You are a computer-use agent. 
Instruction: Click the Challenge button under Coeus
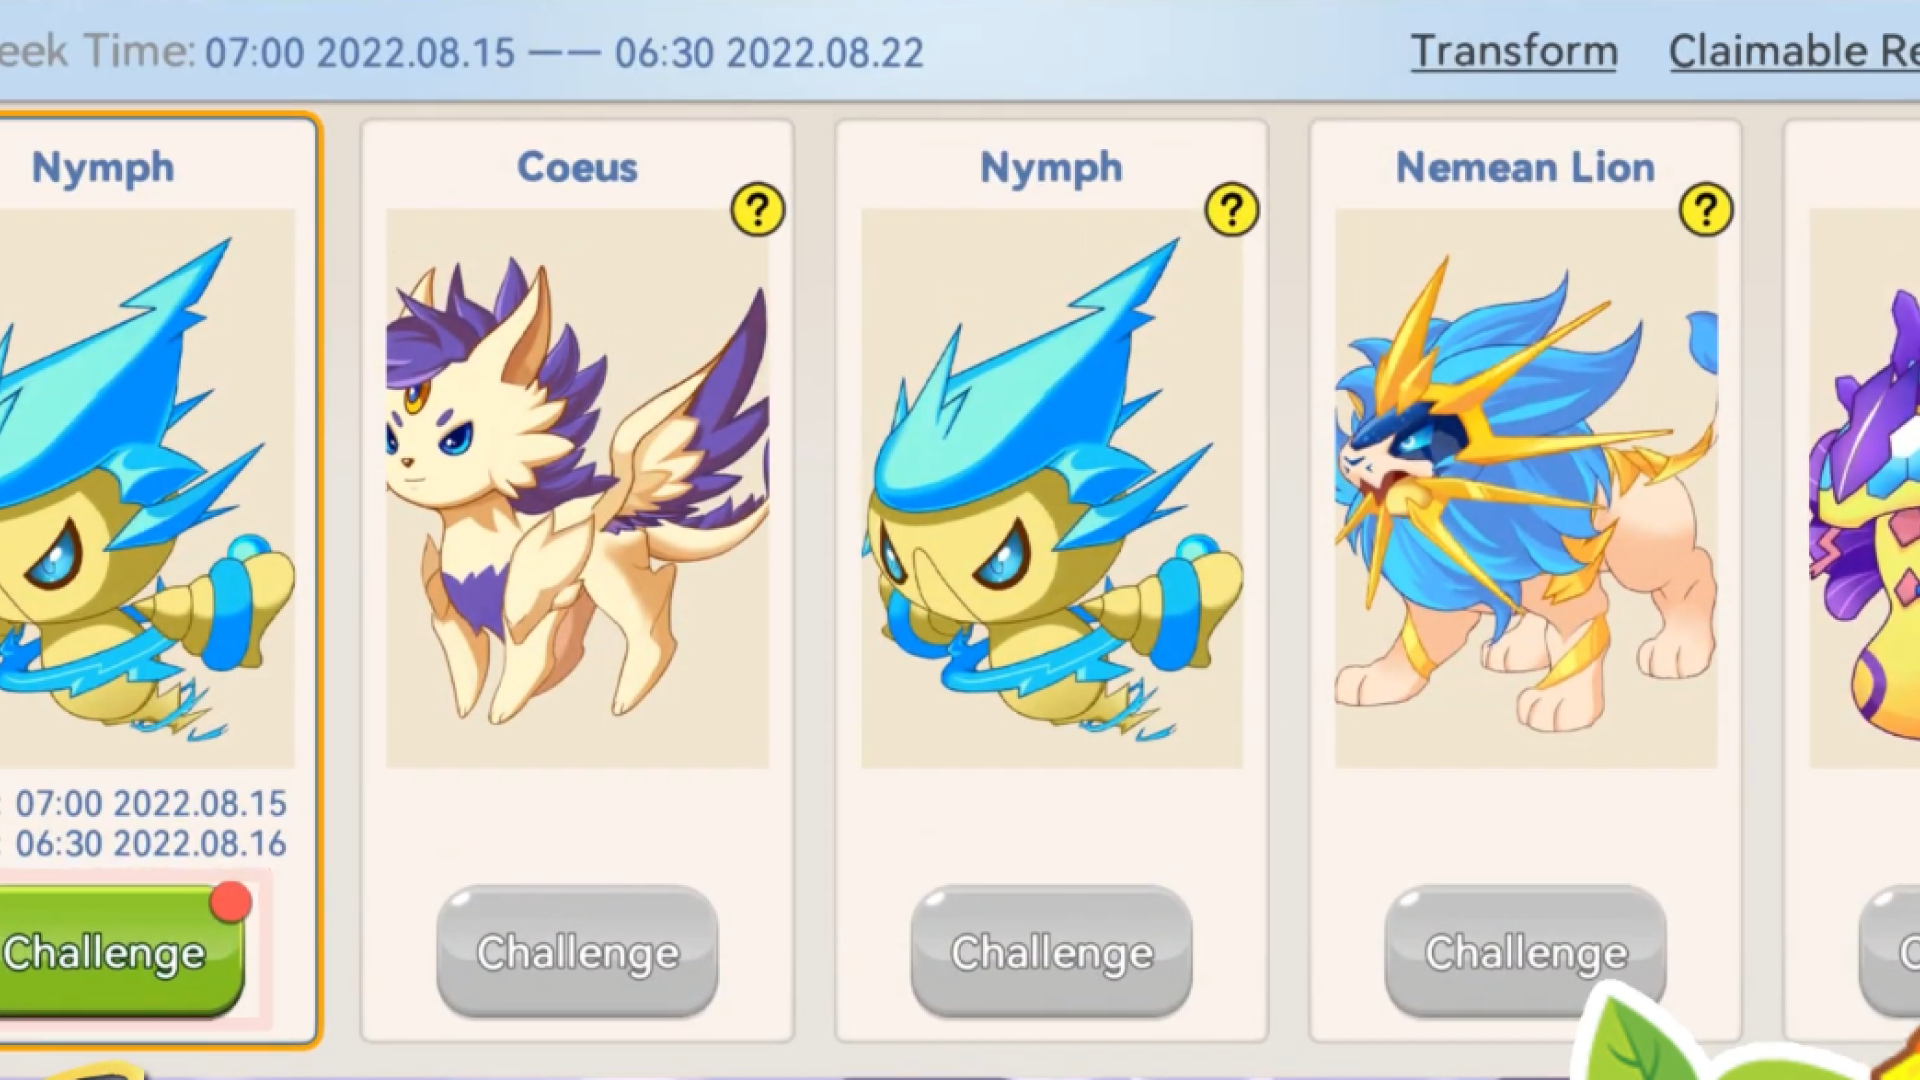pyautogui.click(x=578, y=951)
